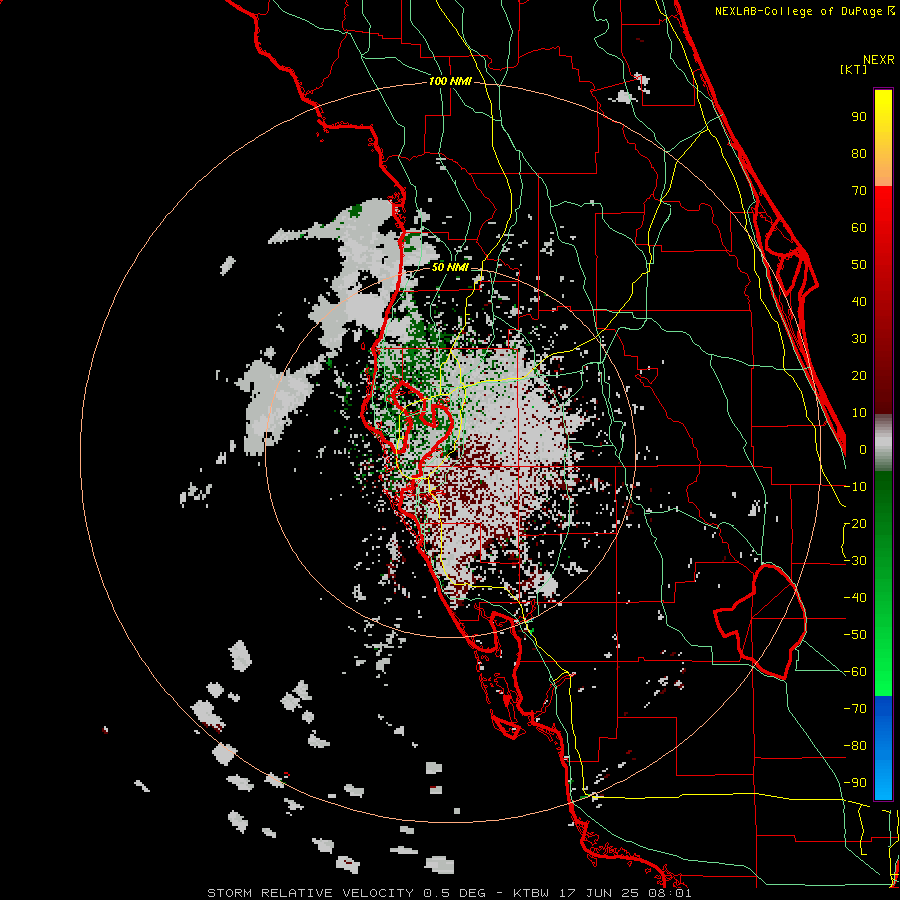
Task: Click the NEXR label above the color bar
Action: (x=879, y=60)
